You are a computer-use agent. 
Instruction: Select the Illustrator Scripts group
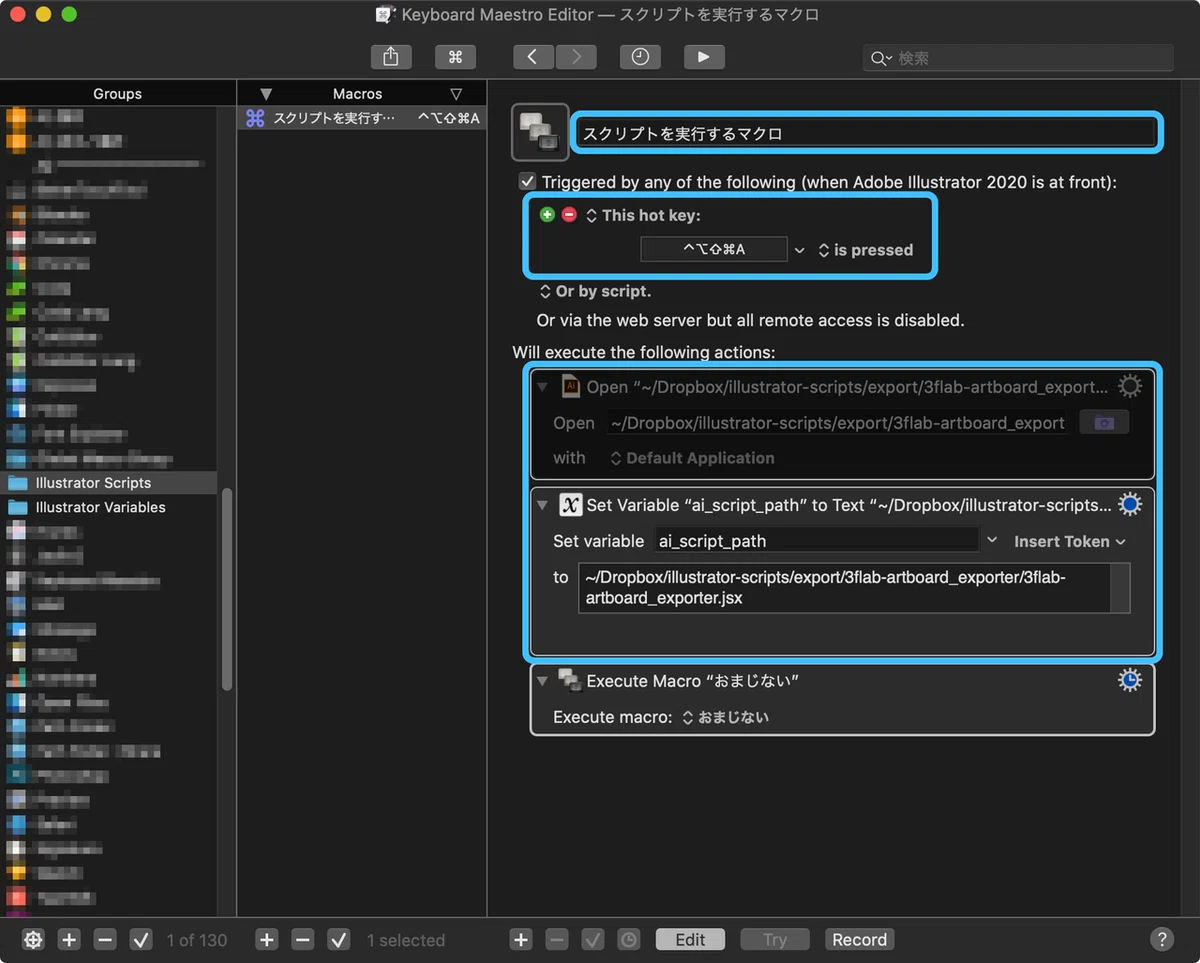click(x=93, y=482)
